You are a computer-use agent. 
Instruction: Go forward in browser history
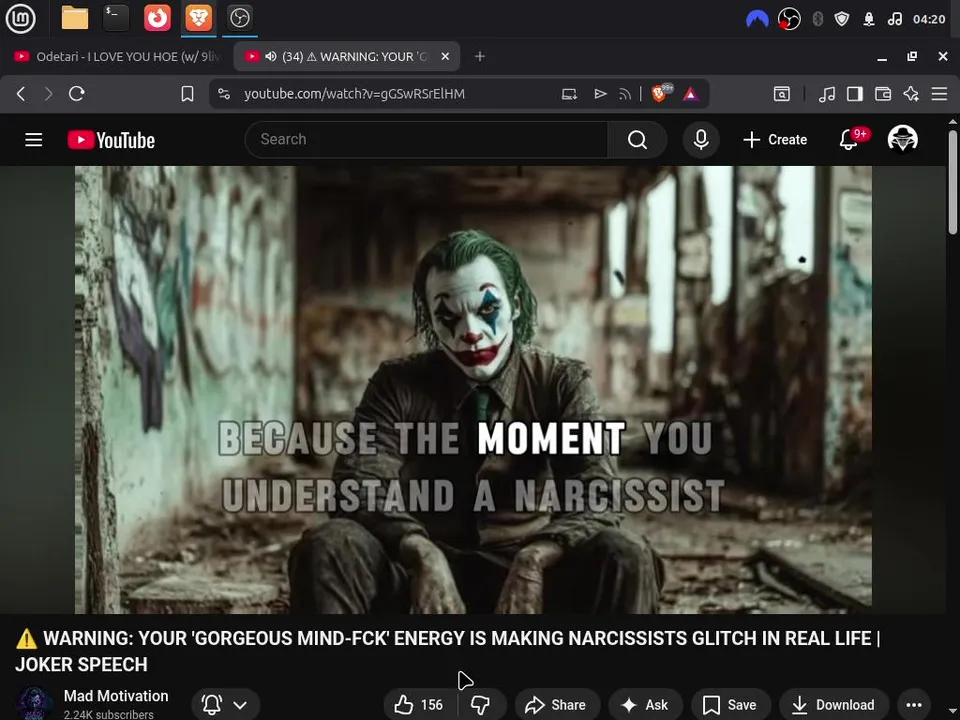[x=48, y=94]
